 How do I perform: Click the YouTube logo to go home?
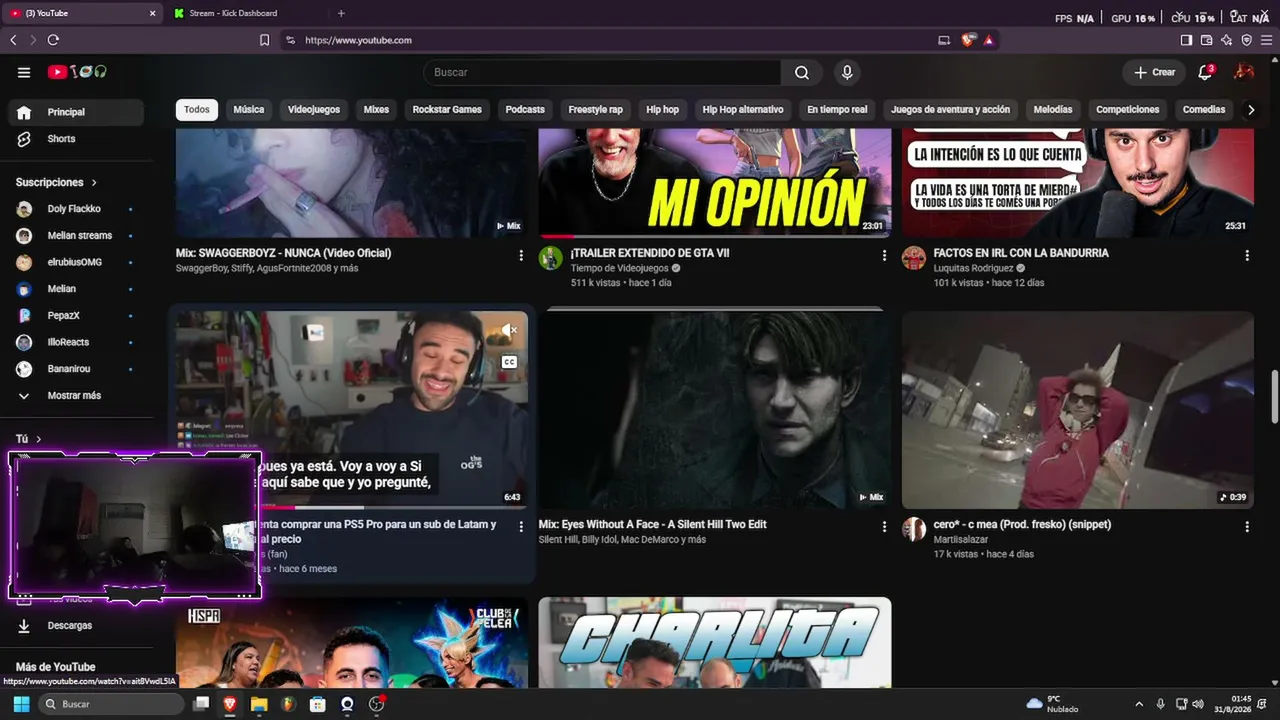pos(78,72)
